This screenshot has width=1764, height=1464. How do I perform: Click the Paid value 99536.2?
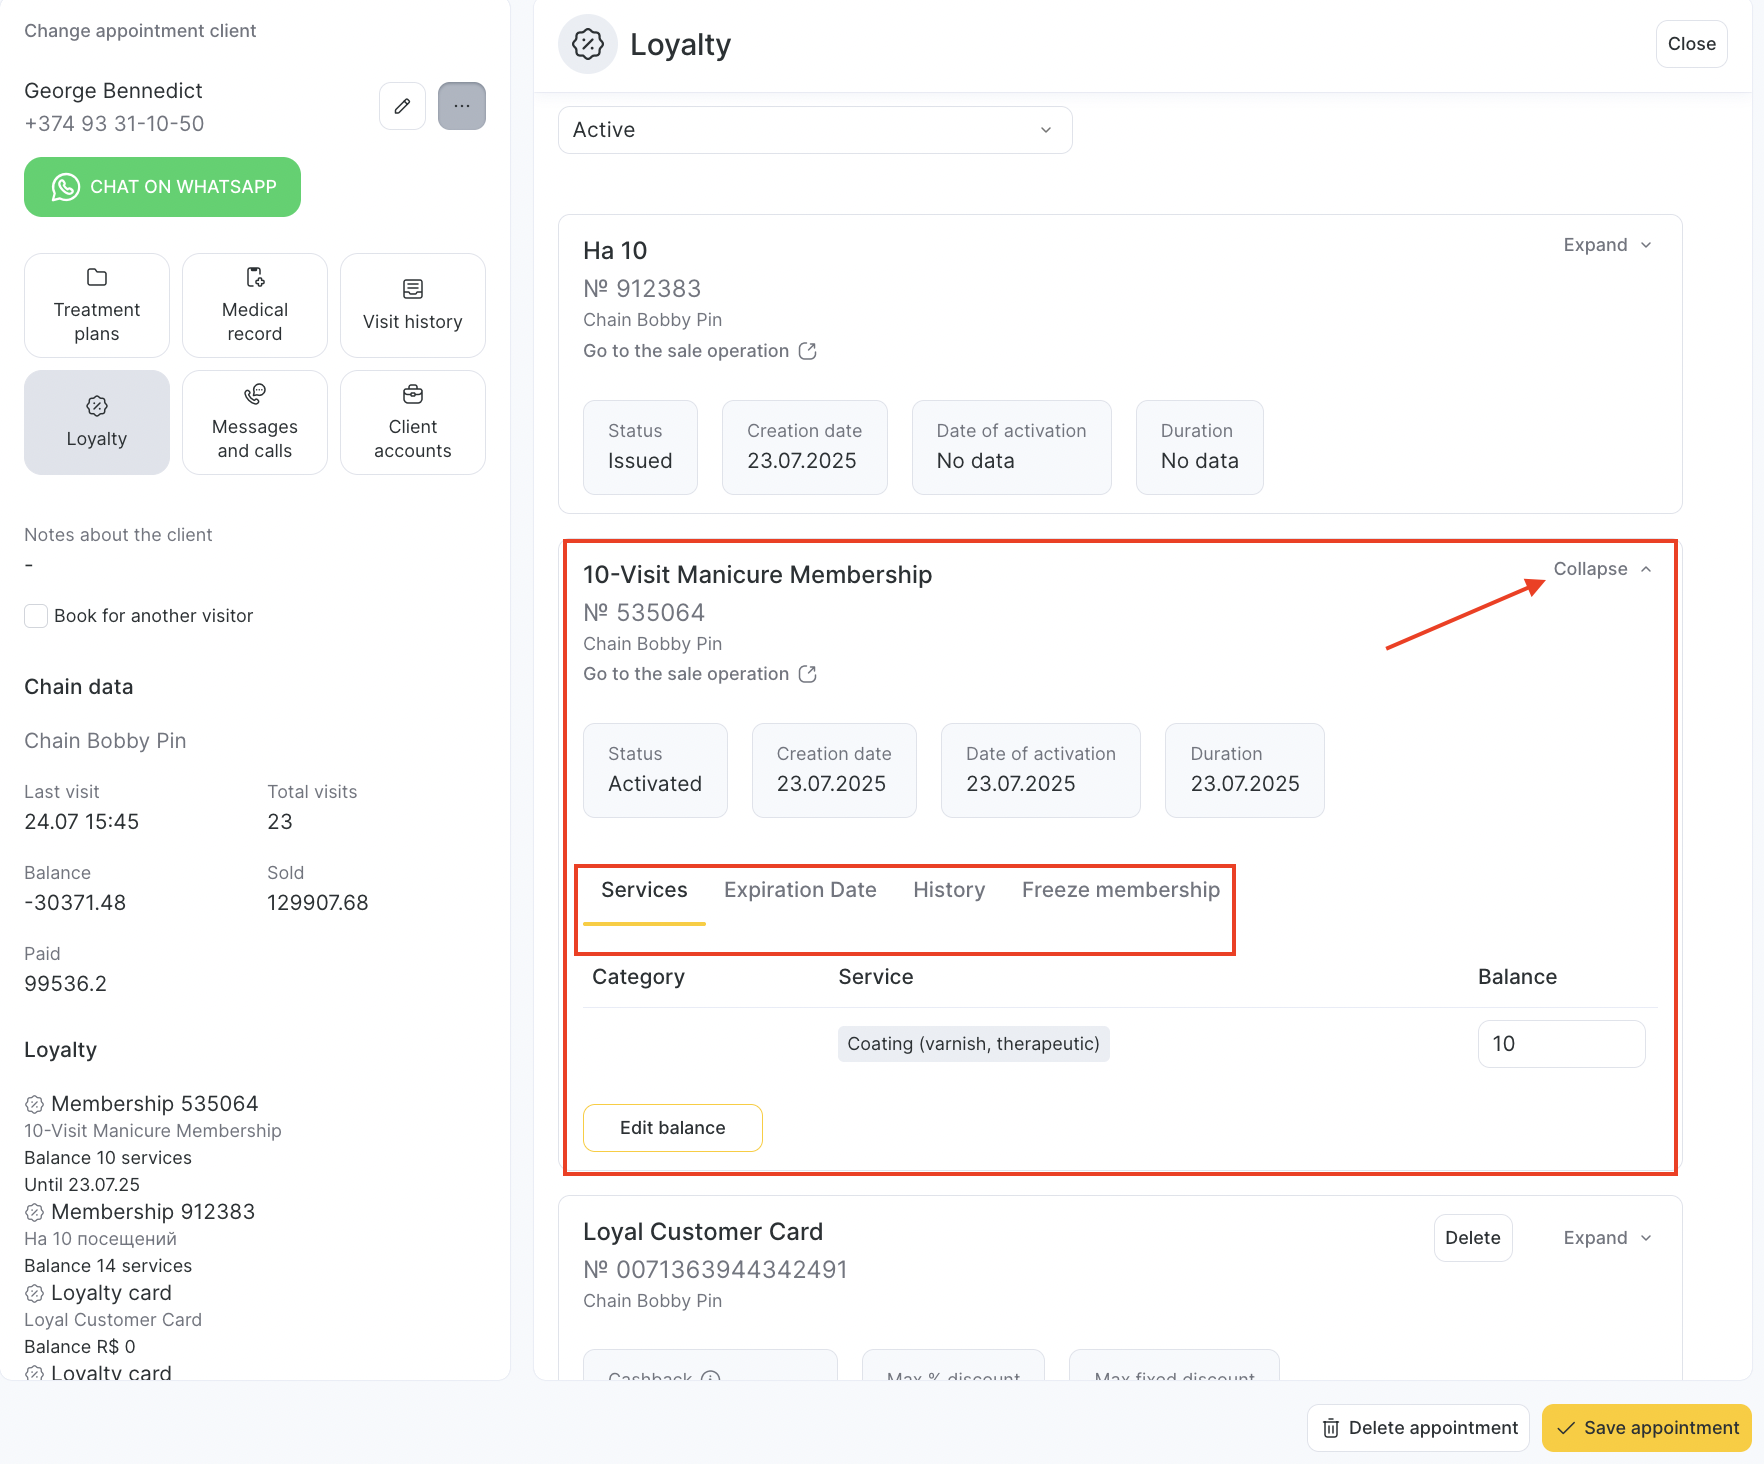tap(65, 984)
